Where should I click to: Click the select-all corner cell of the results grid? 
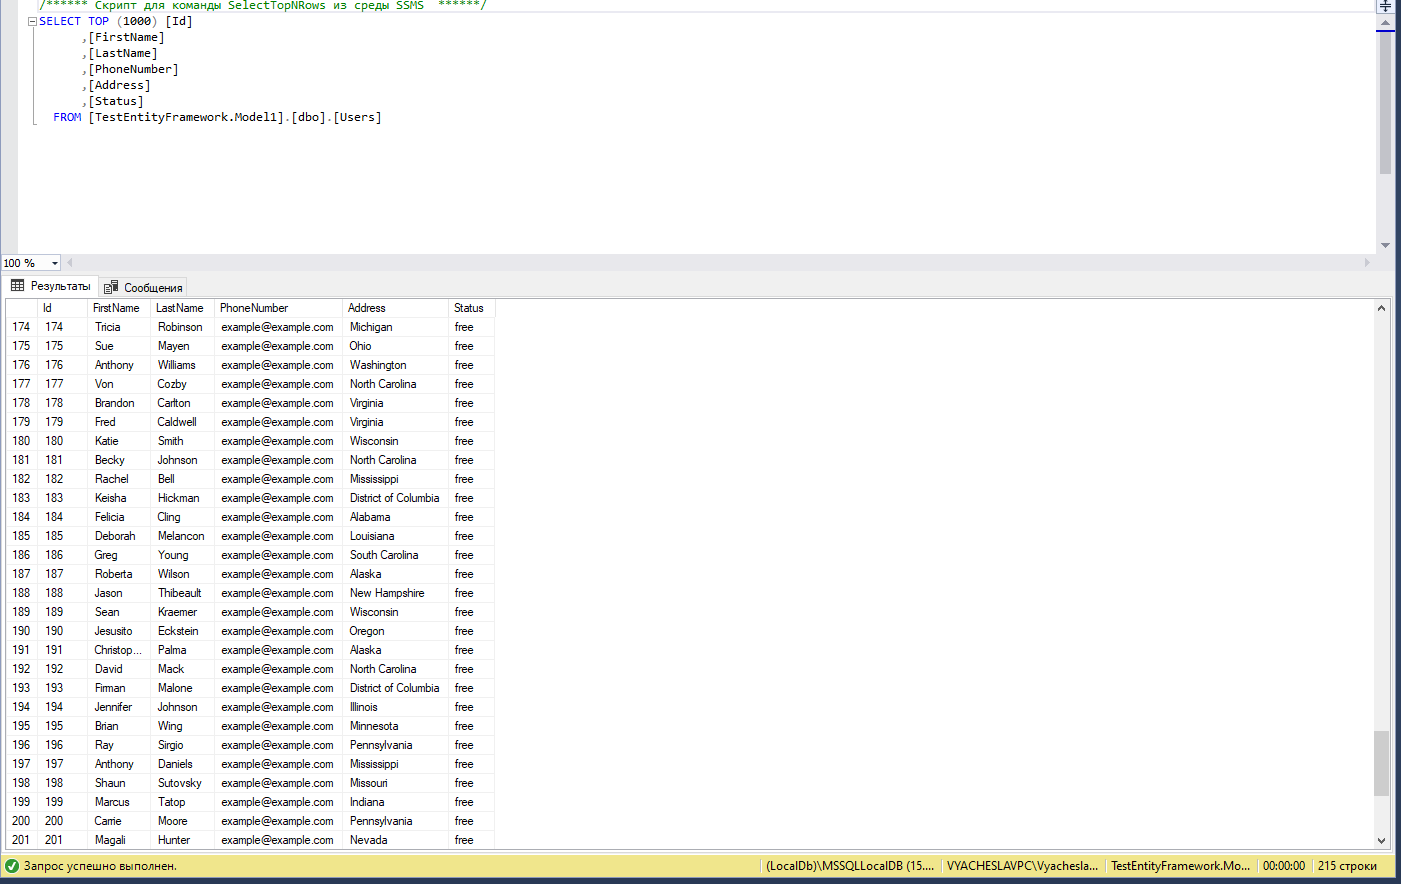click(x=21, y=308)
